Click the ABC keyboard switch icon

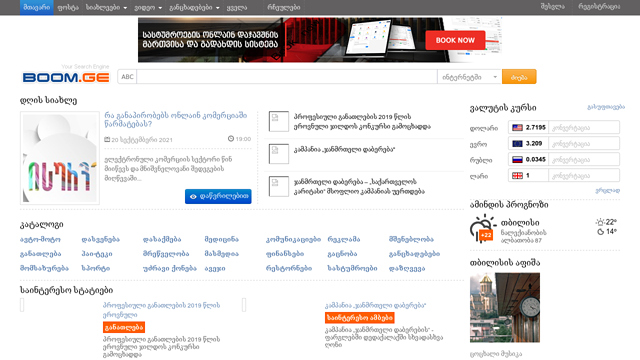point(127,77)
